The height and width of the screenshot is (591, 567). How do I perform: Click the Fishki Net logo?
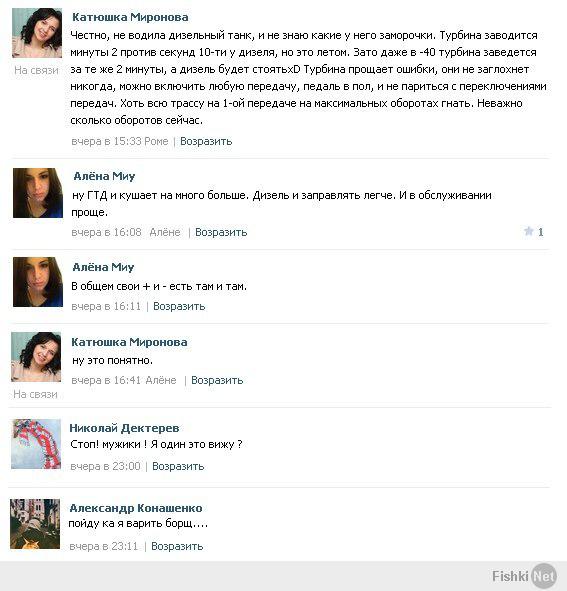point(524,576)
